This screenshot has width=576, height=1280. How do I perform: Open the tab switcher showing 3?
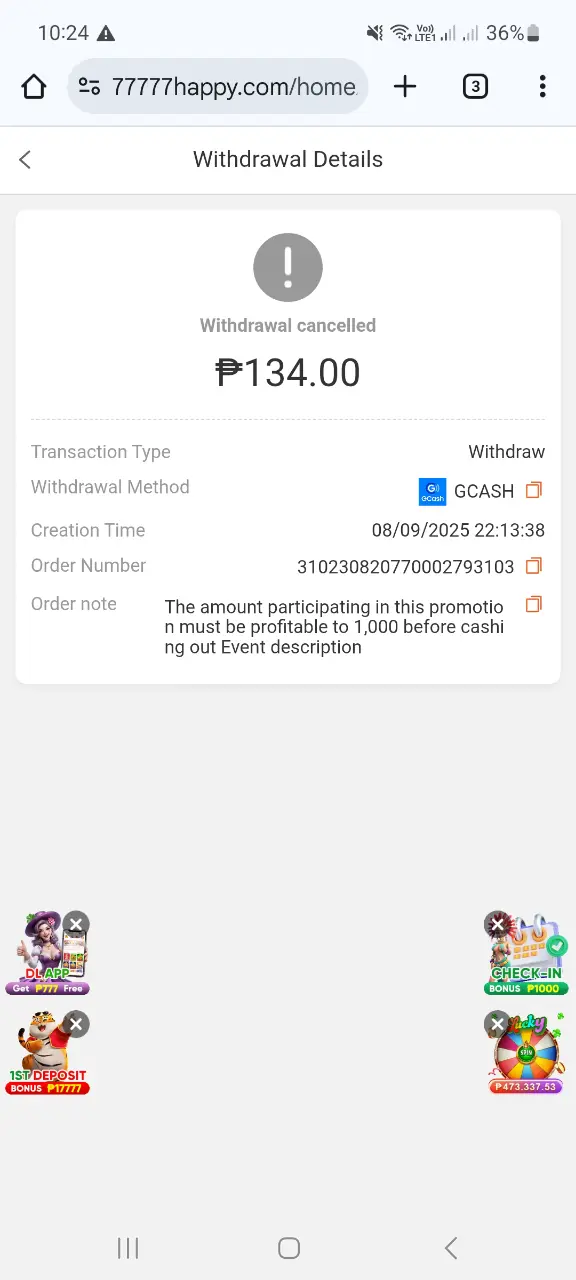pos(475,87)
